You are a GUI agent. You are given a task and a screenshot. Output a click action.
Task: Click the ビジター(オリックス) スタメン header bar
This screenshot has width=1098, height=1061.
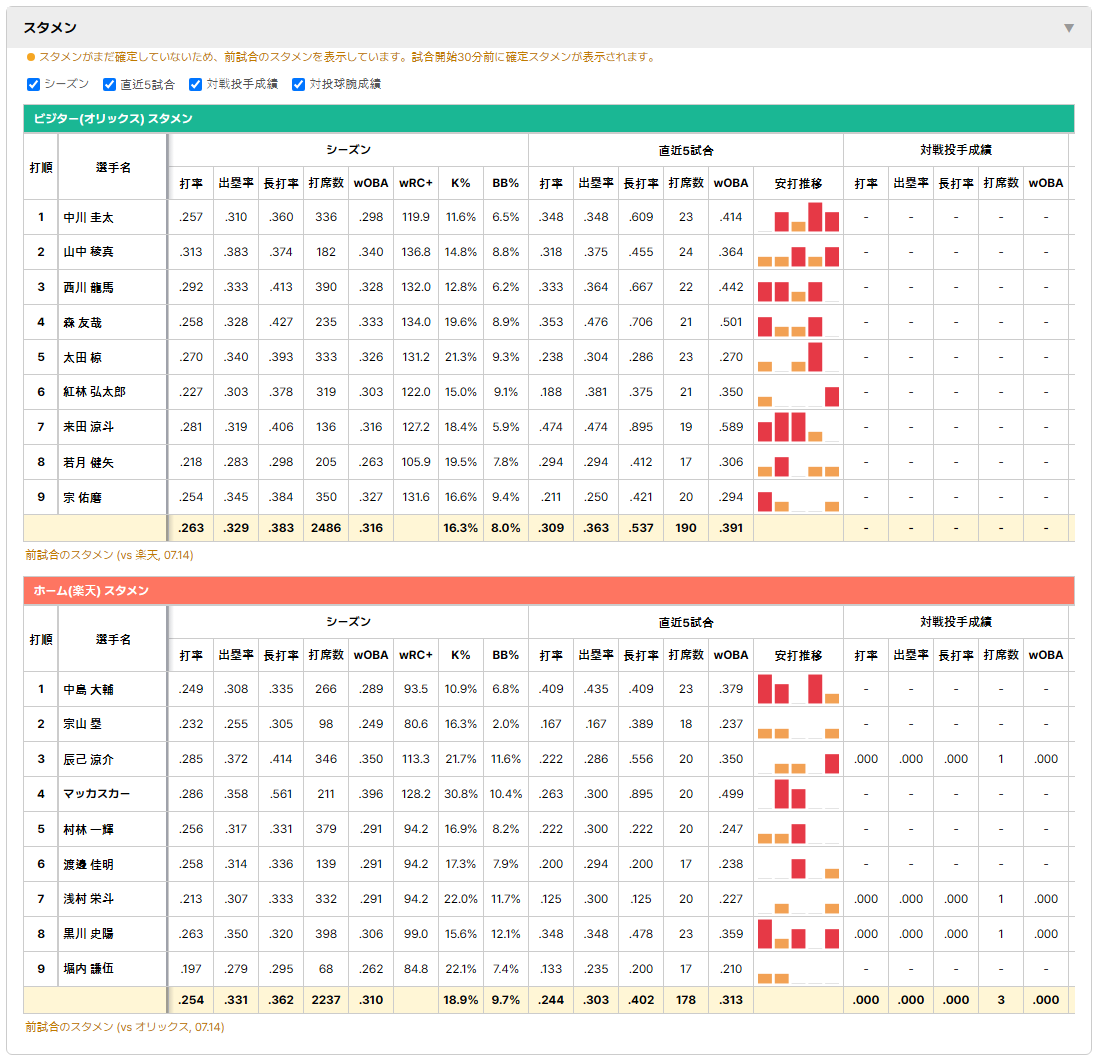tap(549, 118)
